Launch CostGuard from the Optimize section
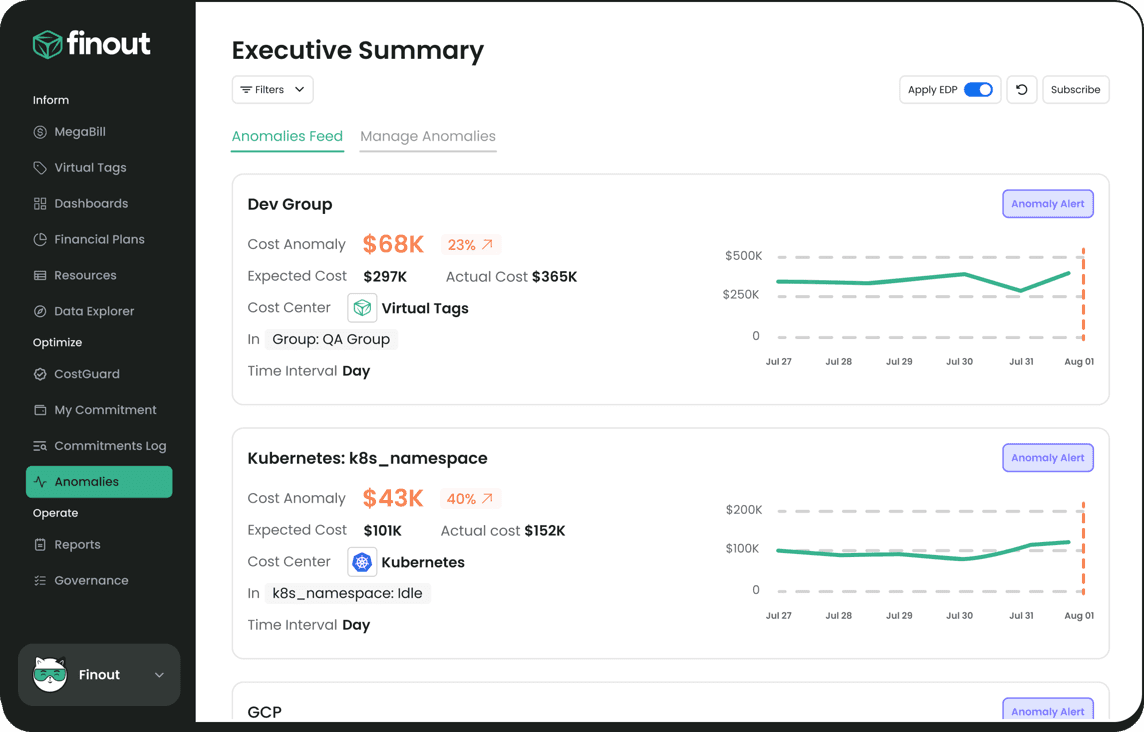Screen dimensions: 1144x732 (86, 374)
